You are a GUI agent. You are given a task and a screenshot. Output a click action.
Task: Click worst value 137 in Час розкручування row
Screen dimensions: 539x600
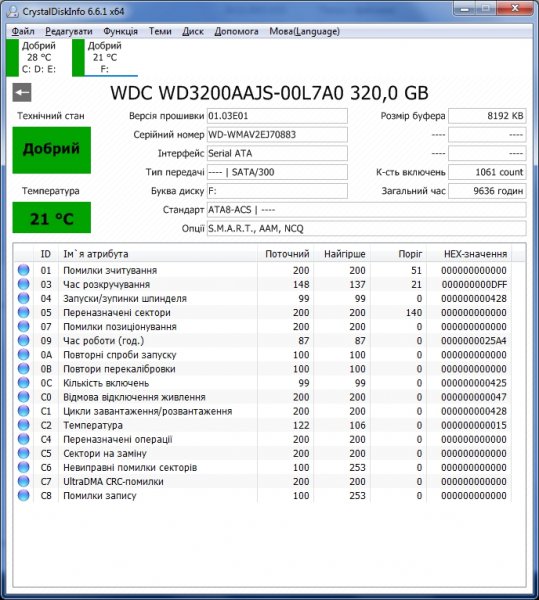point(357,284)
